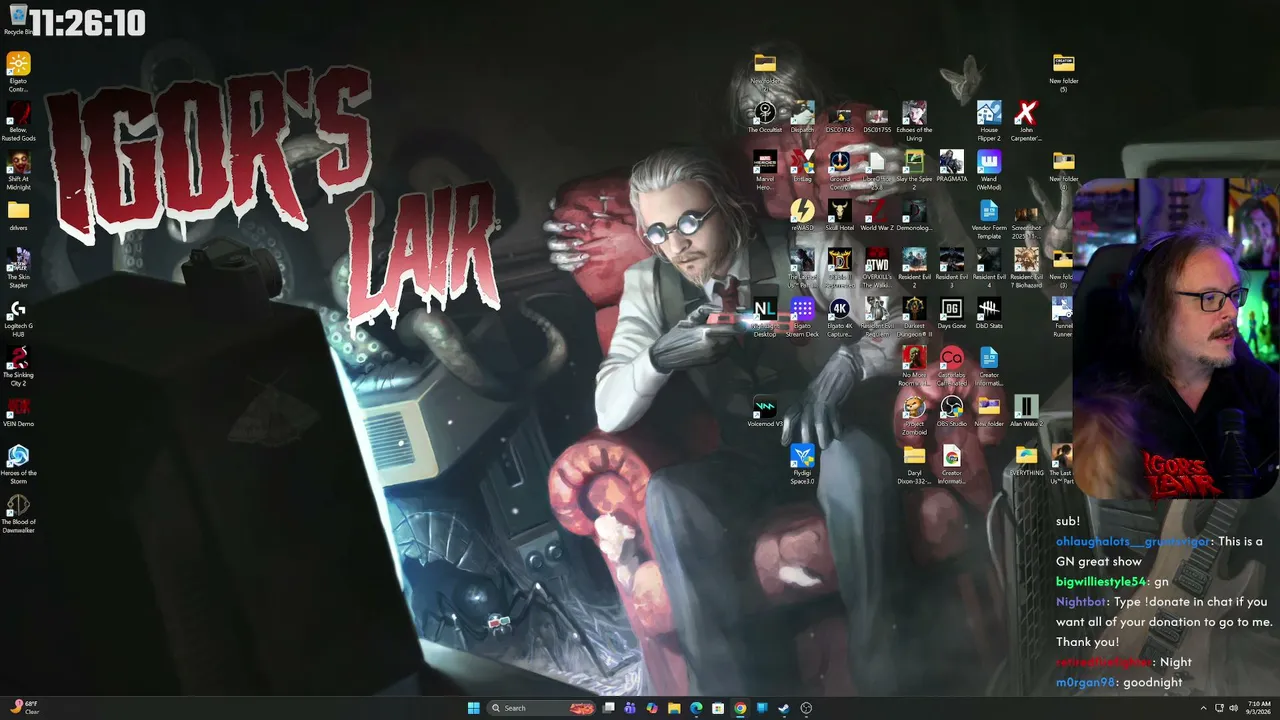The width and height of the screenshot is (1280, 720).
Task: Launch Casterlabs Caffeinated app
Action: pyautogui.click(x=951, y=366)
